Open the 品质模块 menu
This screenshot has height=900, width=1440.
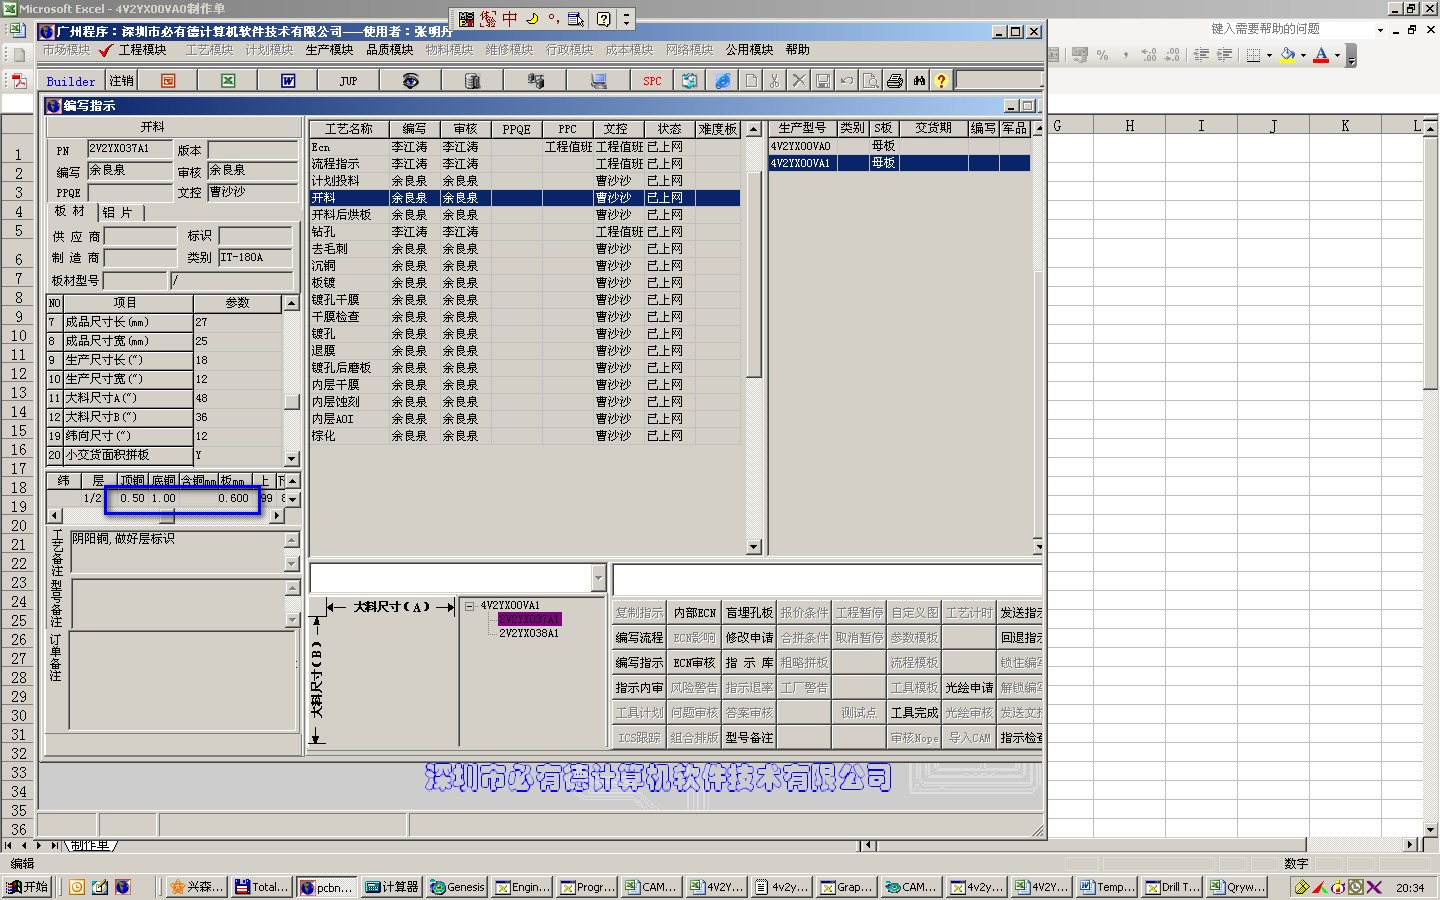(389, 50)
